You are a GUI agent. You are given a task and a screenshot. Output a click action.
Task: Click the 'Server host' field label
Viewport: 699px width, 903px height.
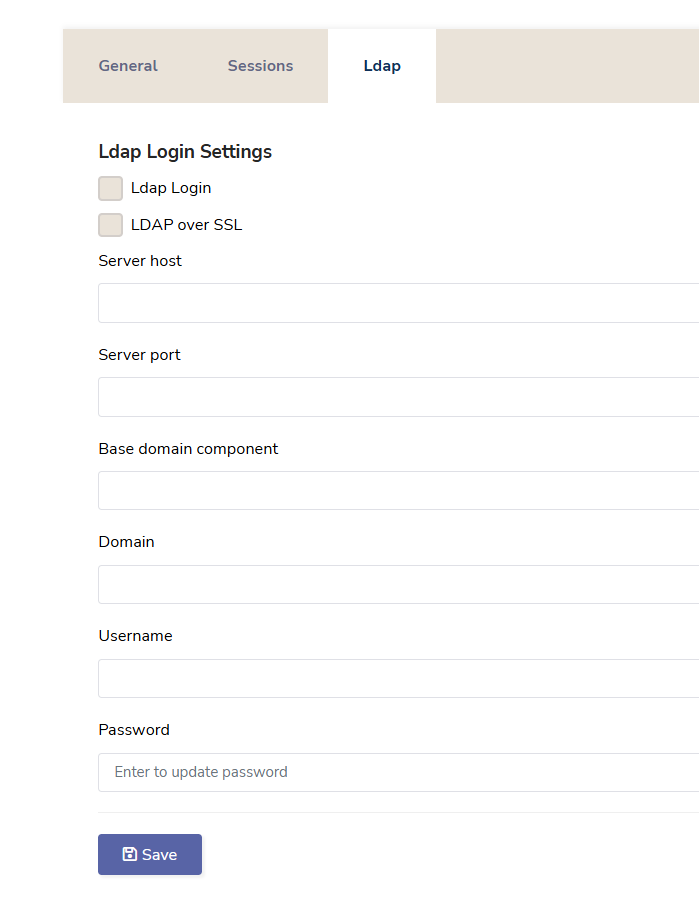click(x=140, y=261)
